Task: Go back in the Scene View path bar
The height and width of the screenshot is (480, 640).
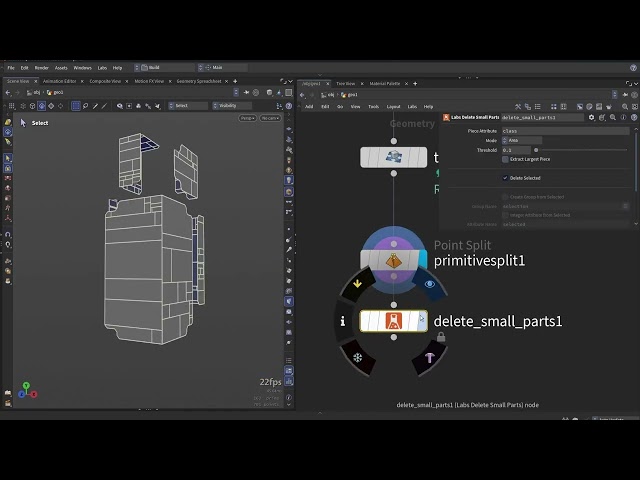Action: pos(8,93)
